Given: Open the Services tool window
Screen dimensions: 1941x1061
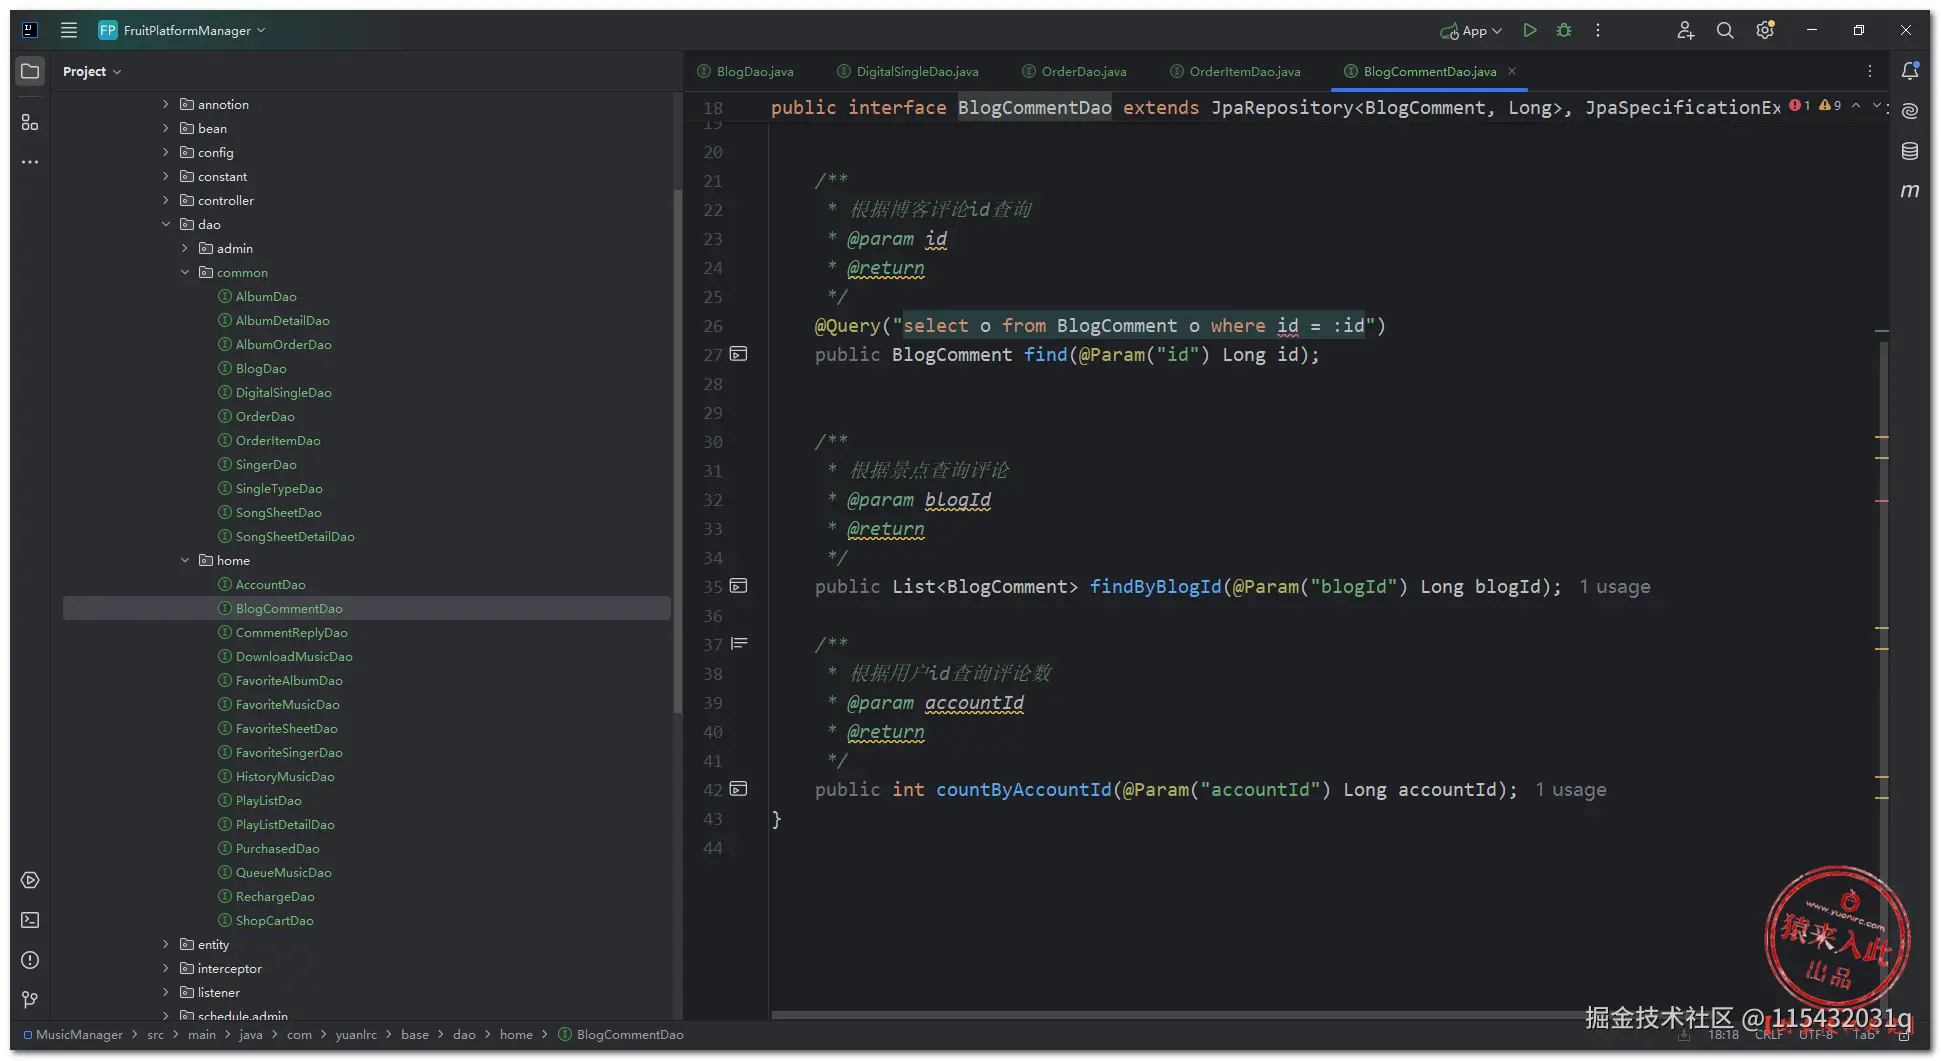Looking at the screenshot, I should coord(30,880).
